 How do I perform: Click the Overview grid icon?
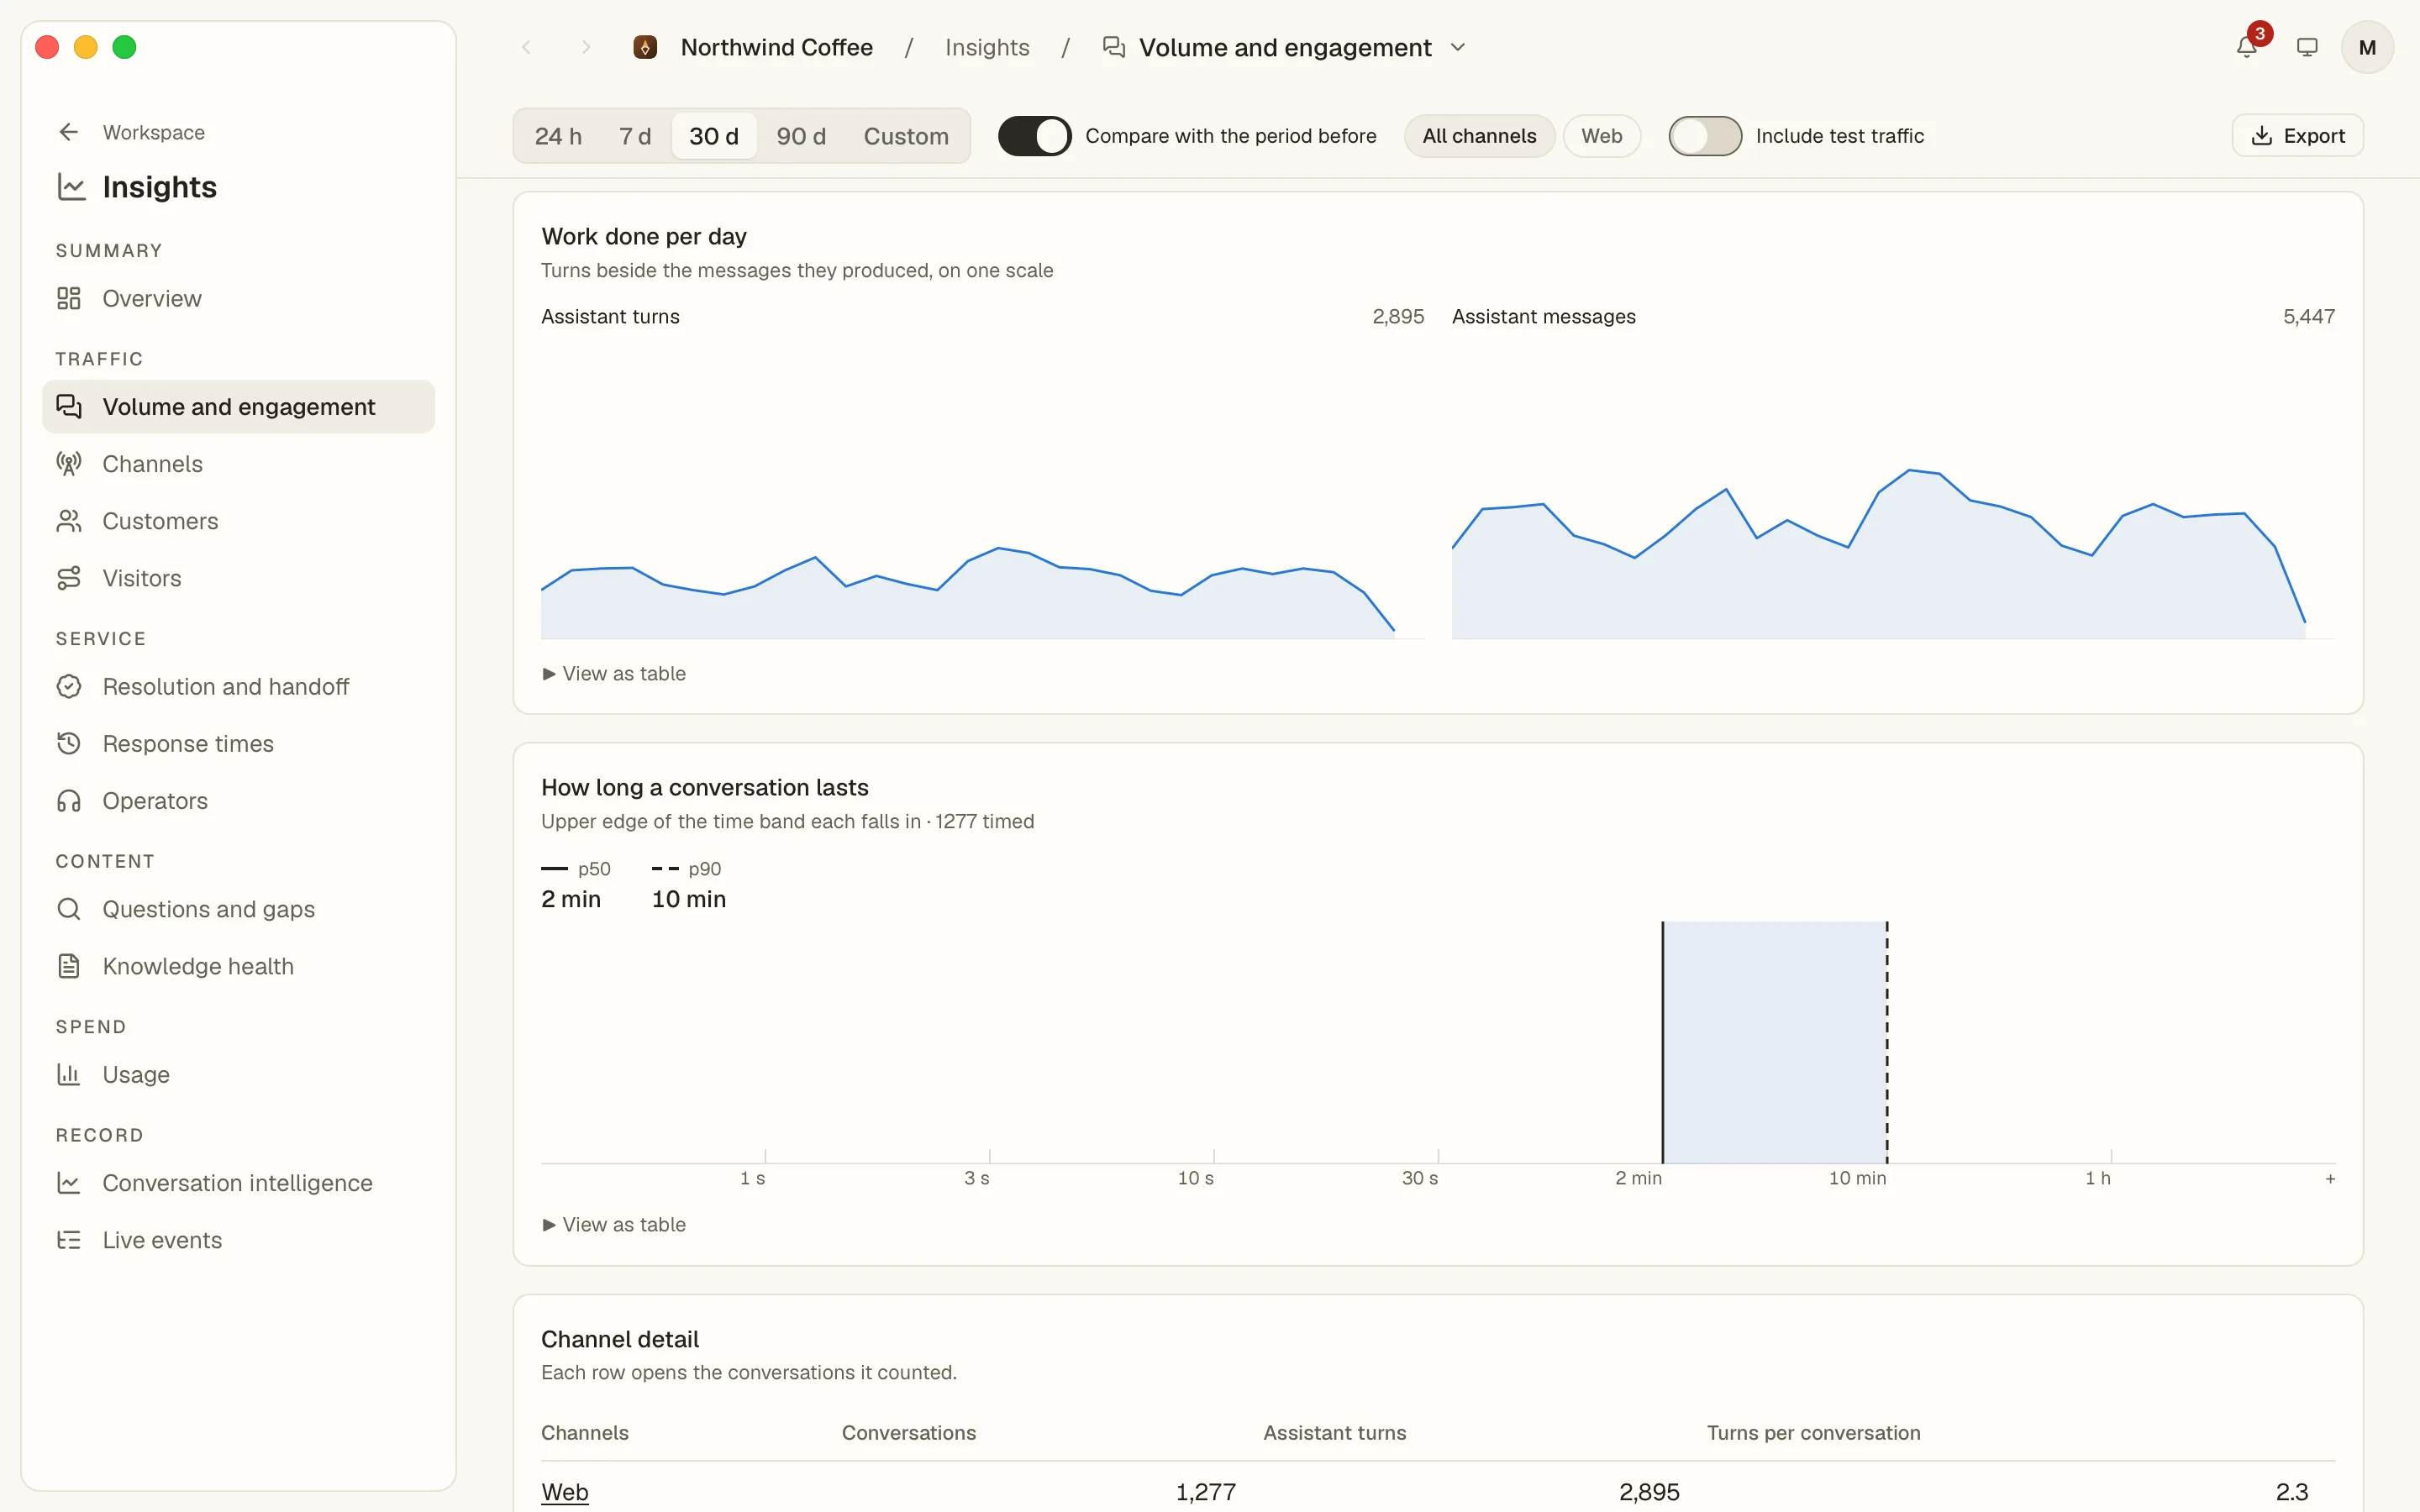click(x=69, y=298)
